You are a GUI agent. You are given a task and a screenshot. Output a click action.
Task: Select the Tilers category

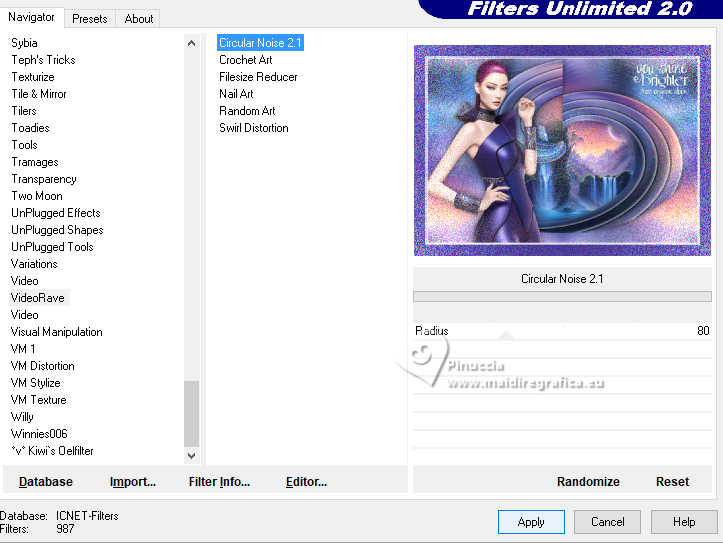(24, 111)
